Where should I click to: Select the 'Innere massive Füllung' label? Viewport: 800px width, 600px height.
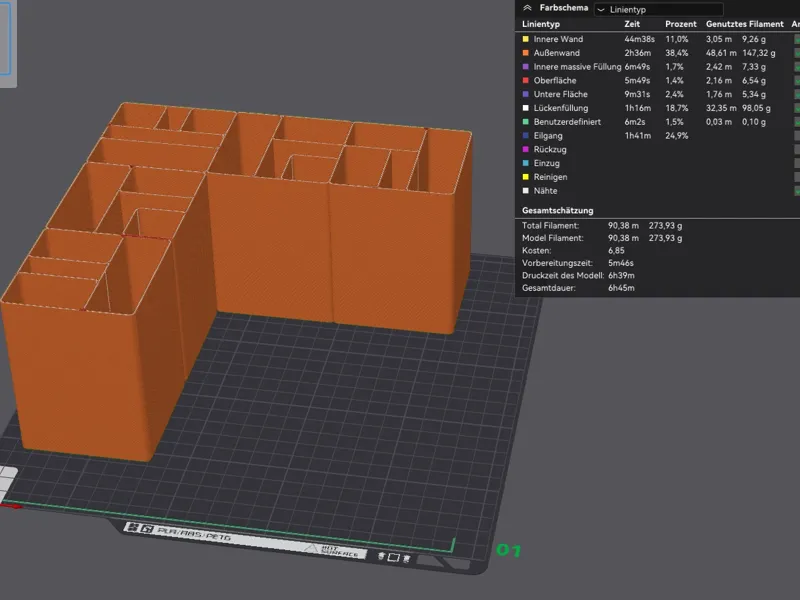578,66
